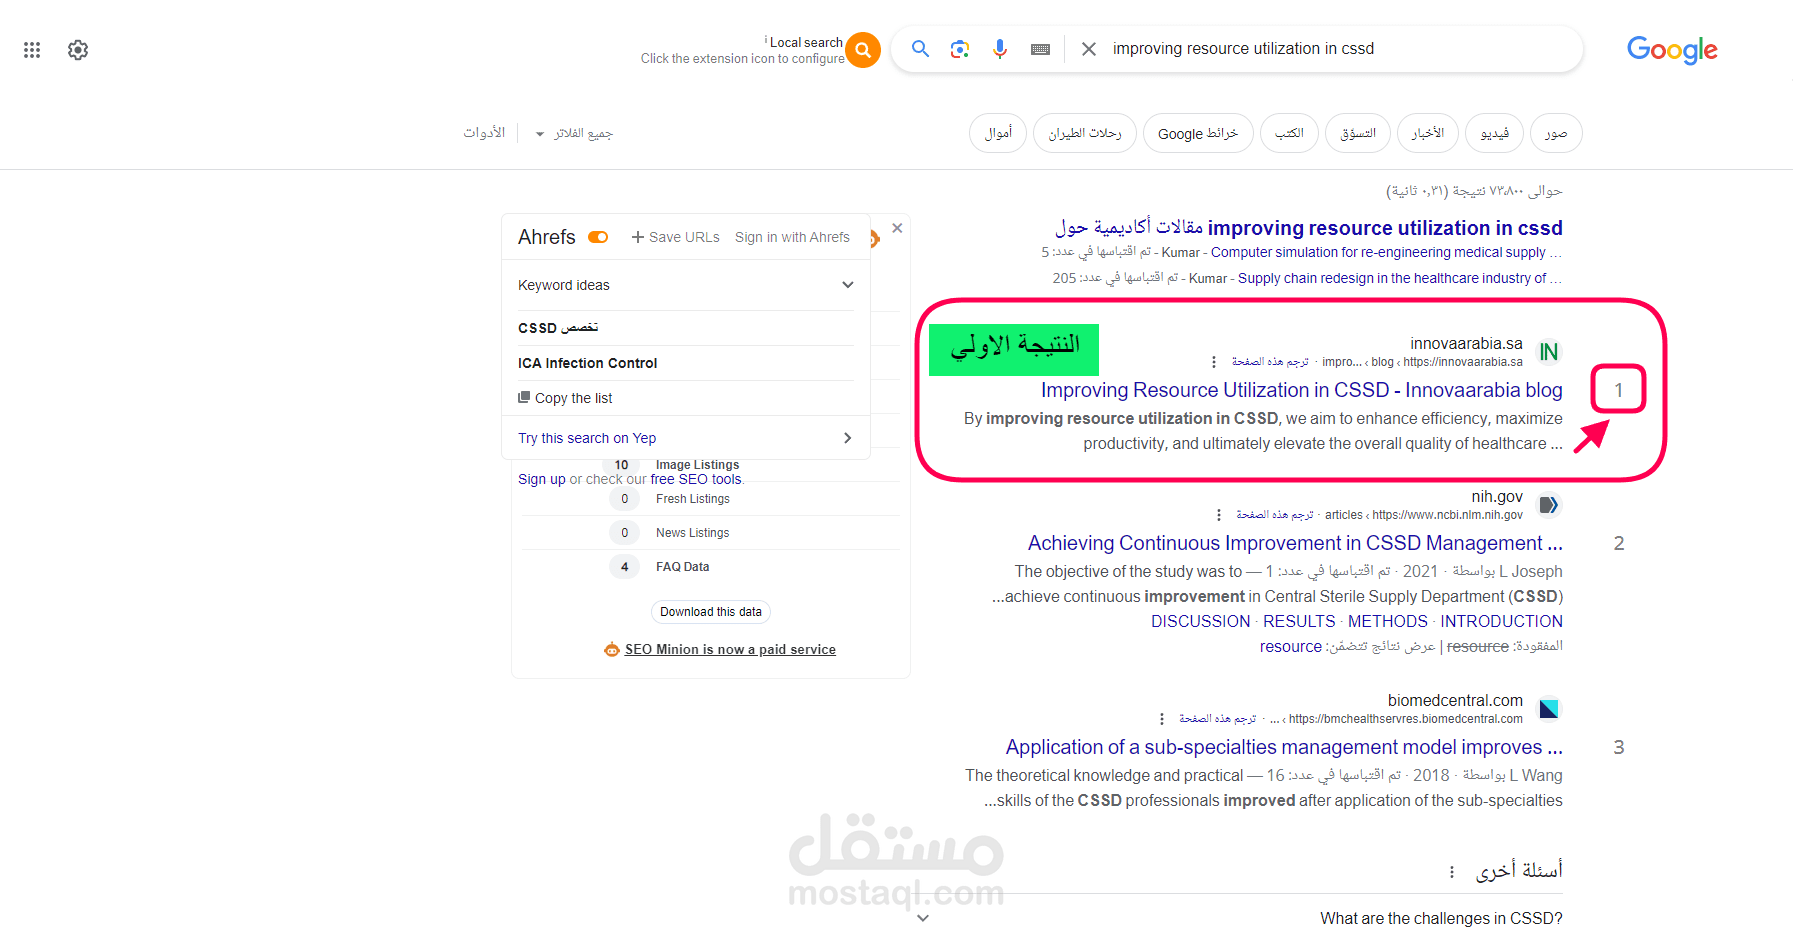Viewport: 1793px width, 931px height.
Task: Click the Download this data button
Action: coord(710,611)
